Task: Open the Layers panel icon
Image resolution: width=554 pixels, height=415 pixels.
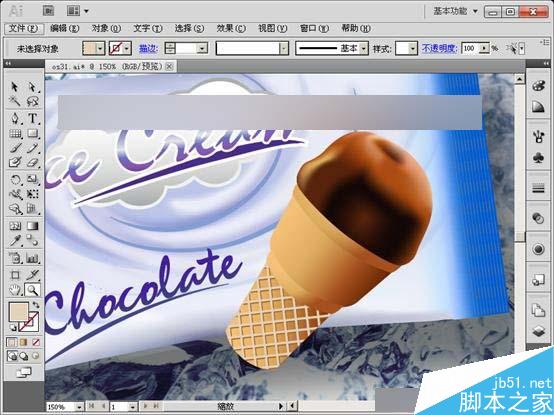Action: coord(538,331)
